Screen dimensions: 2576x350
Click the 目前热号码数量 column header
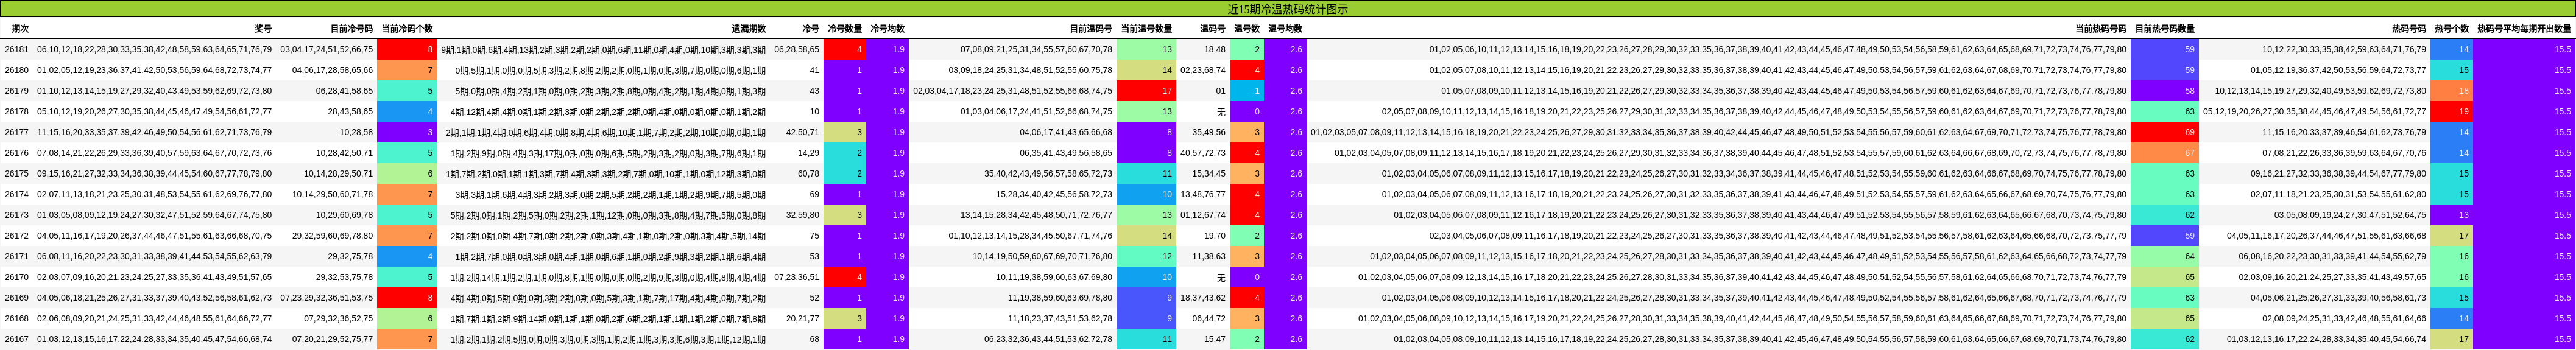(2165, 29)
